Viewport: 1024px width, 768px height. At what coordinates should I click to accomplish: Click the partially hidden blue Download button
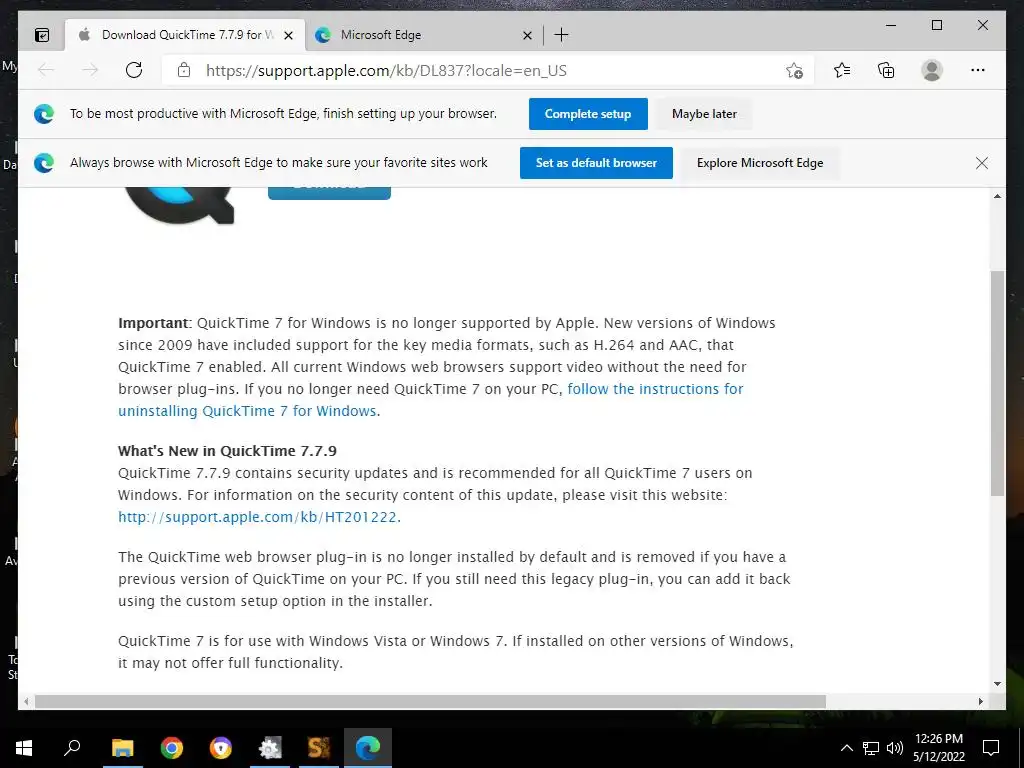tap(329, 193)
